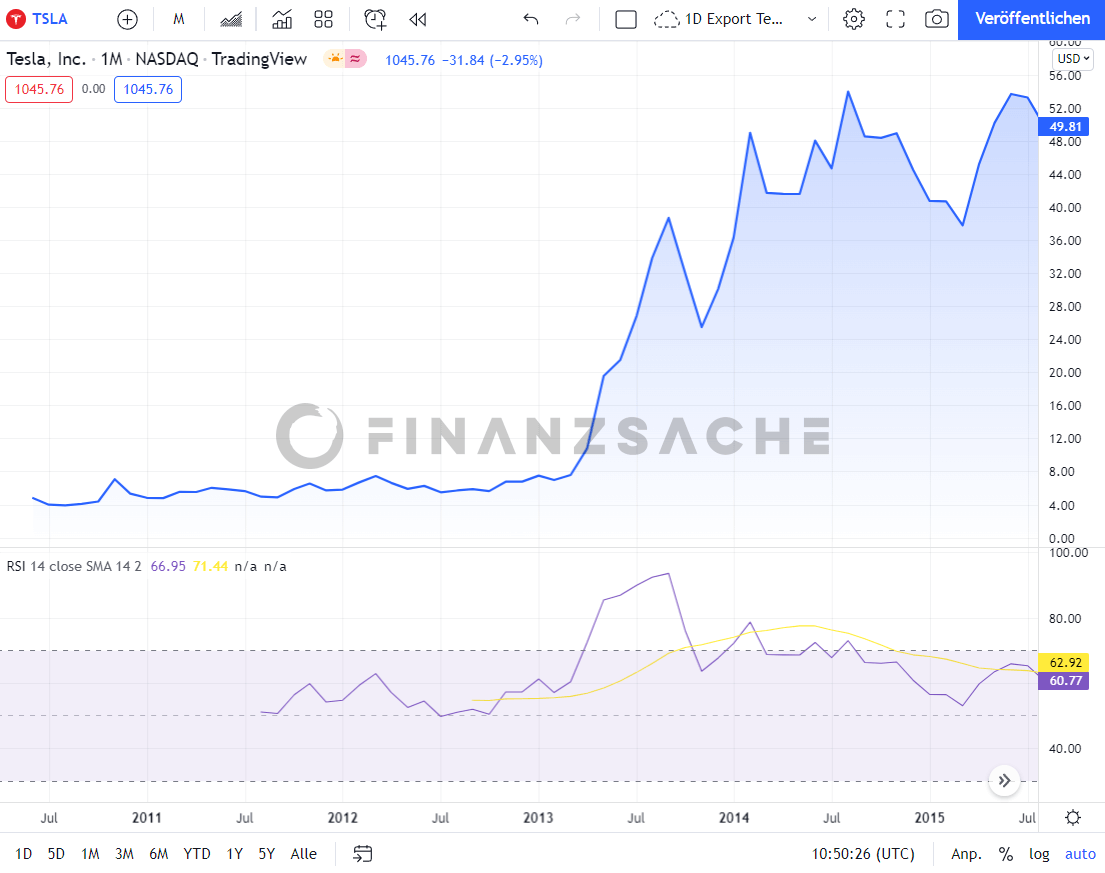The image size is (1105, 873).
Task: Expand the layout name dropdown arrow
Action: point(812,20)
